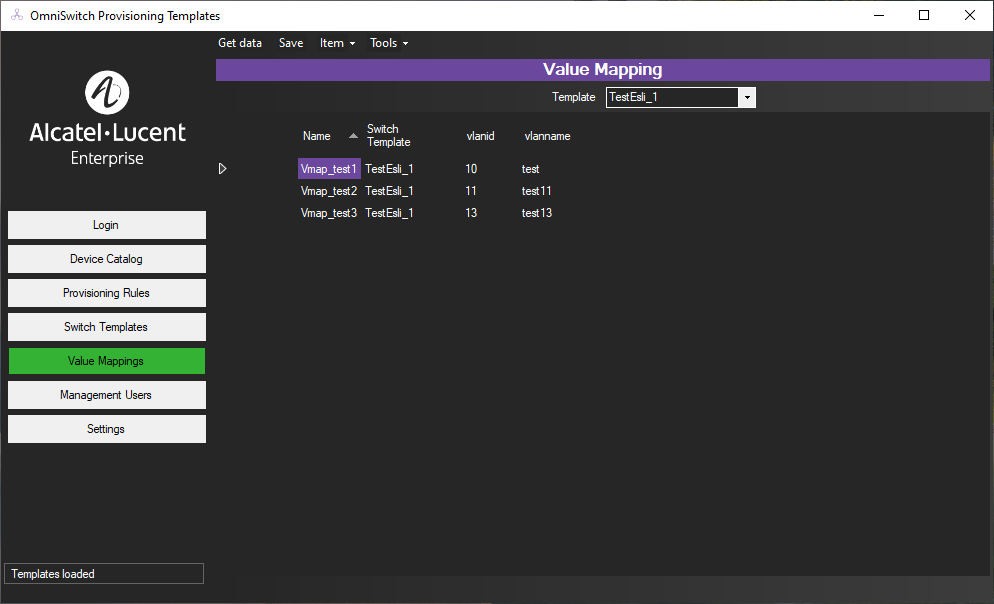Click Switch Template cell in Vmap_test3 row
The height and width of the screenshot is (604, 994).
coord(389,213)
